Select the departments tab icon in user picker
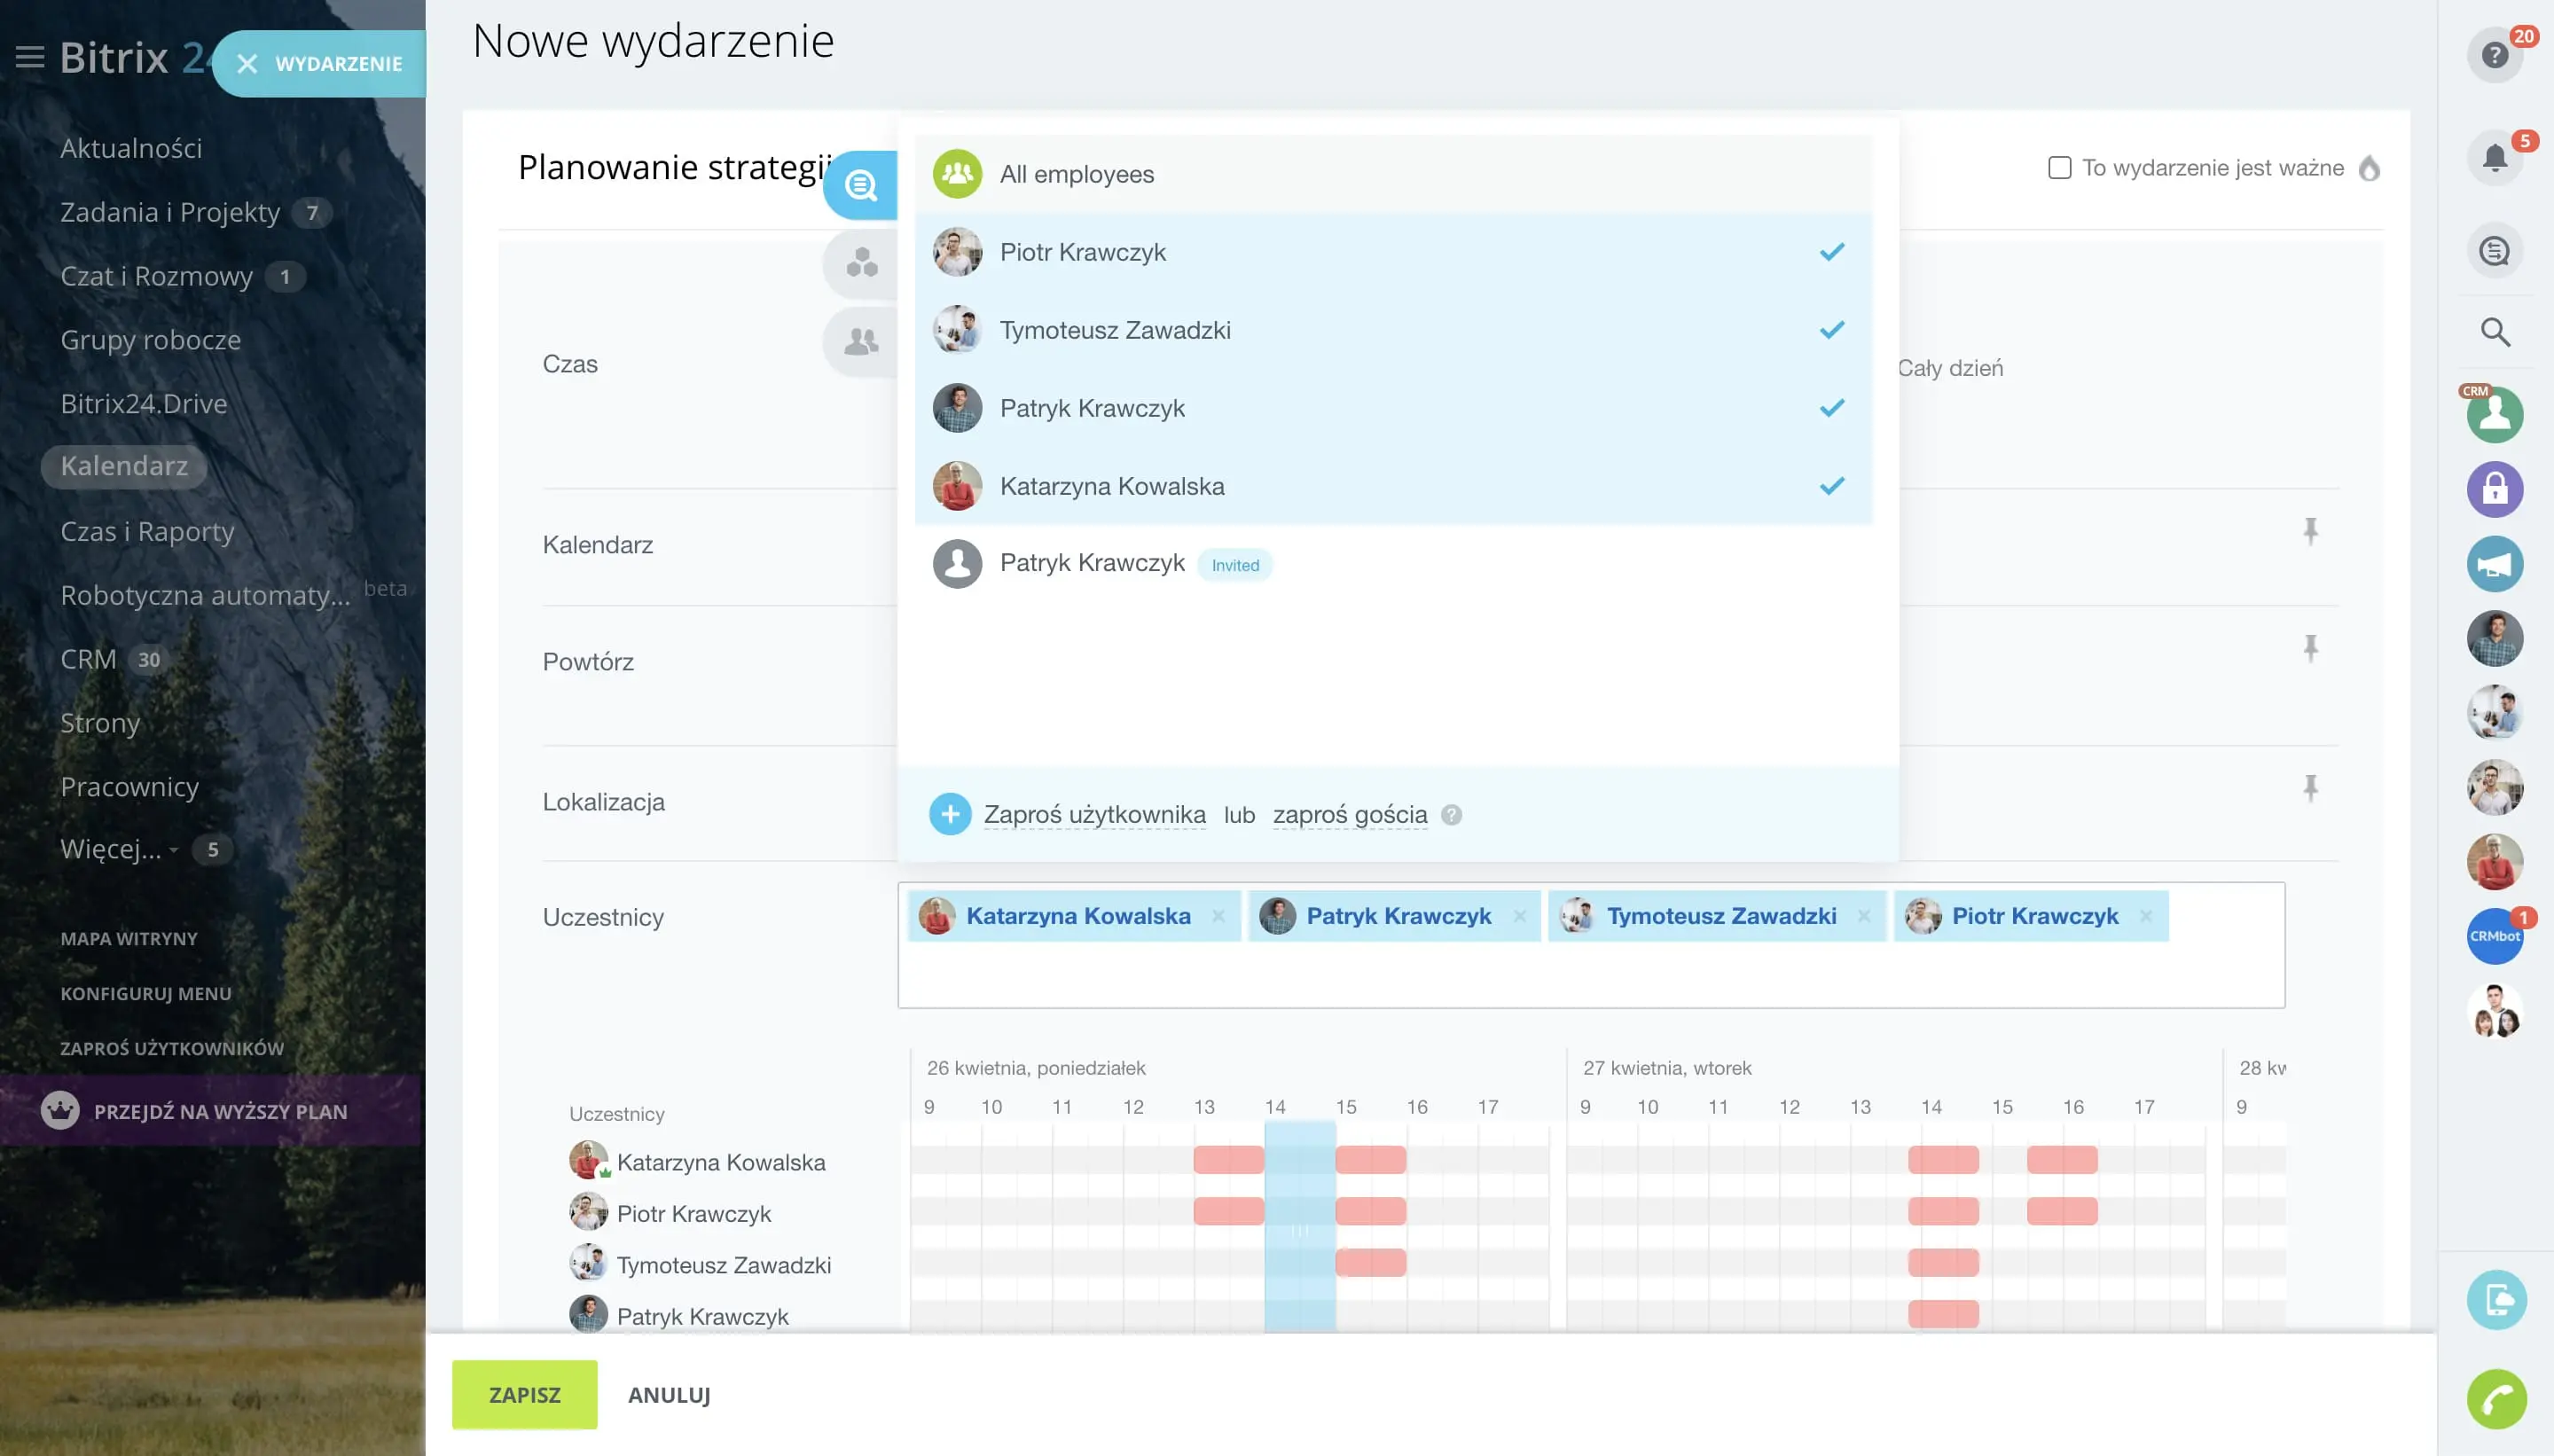2554x1456 pixels. click(x=861, y=342)
